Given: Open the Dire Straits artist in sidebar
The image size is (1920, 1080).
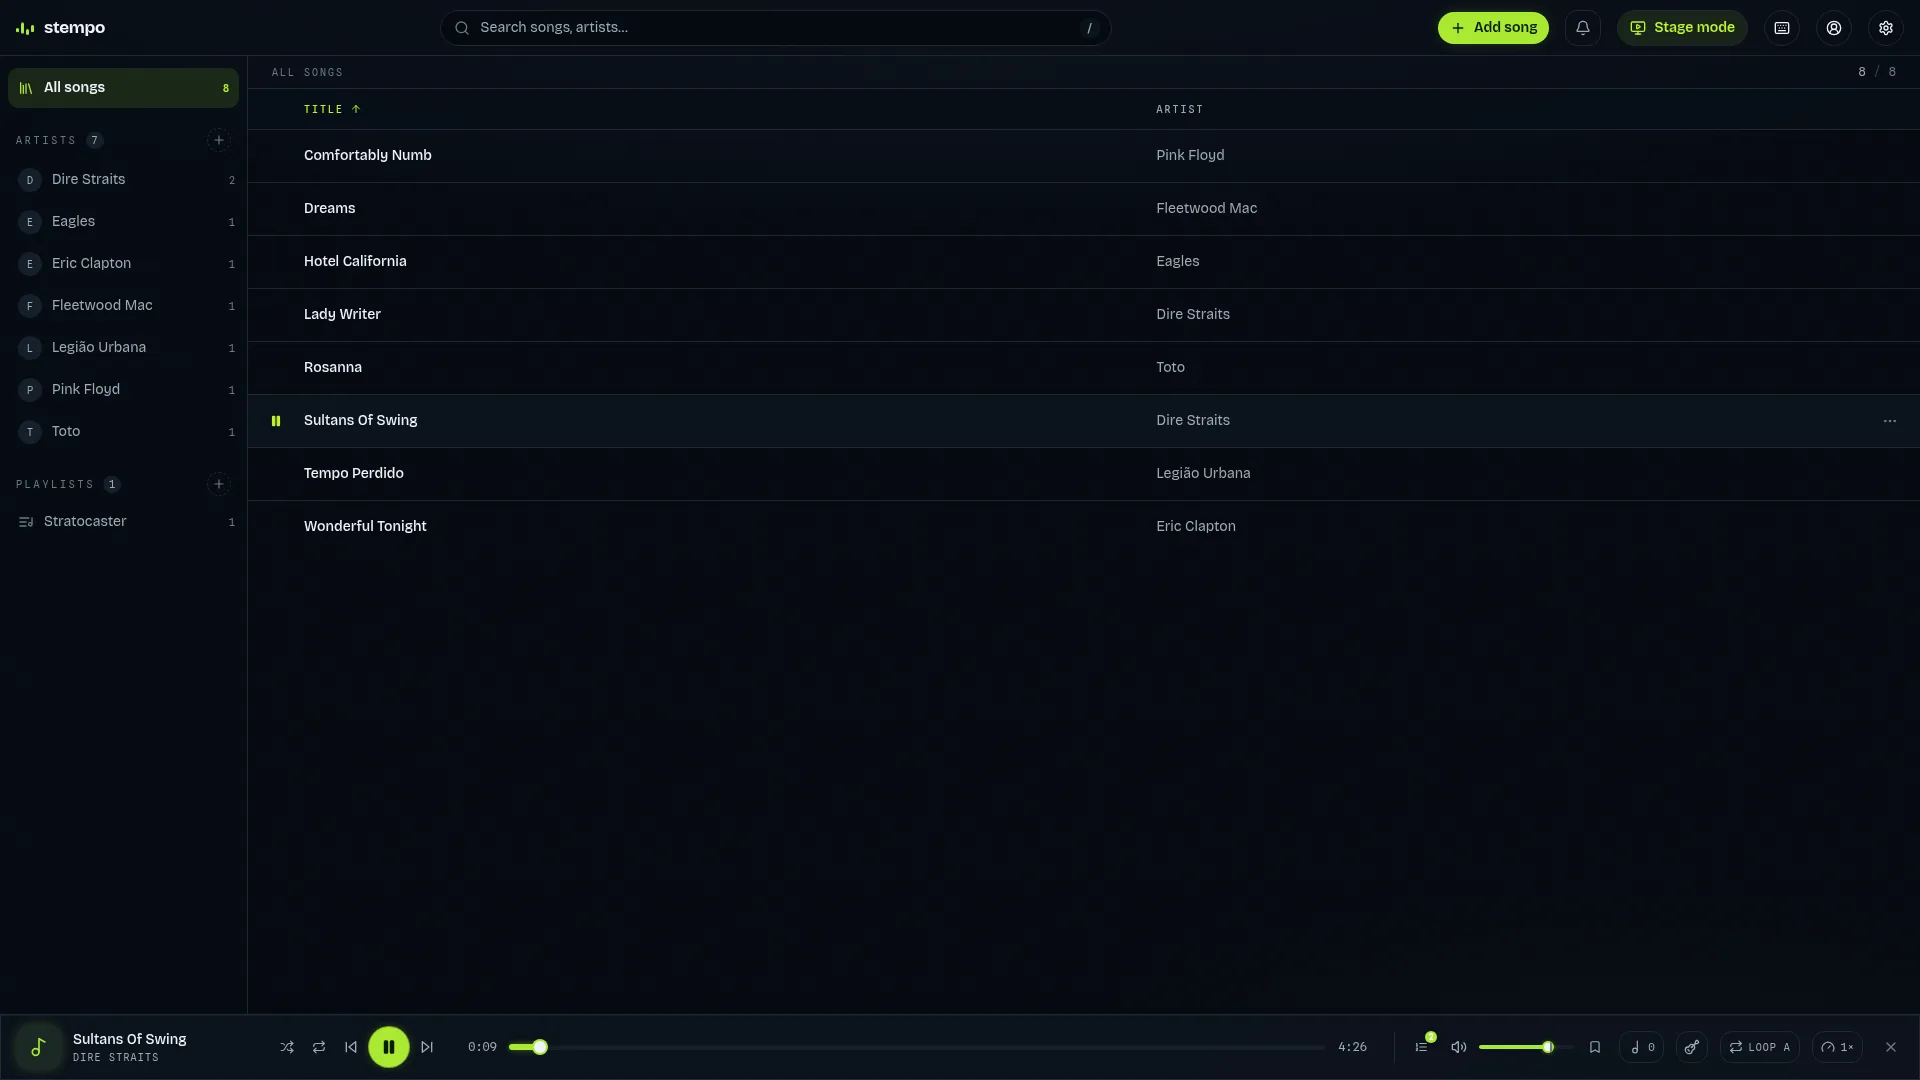Looking at the screenshot, I should pyautogui.click(x=124, y=180).
